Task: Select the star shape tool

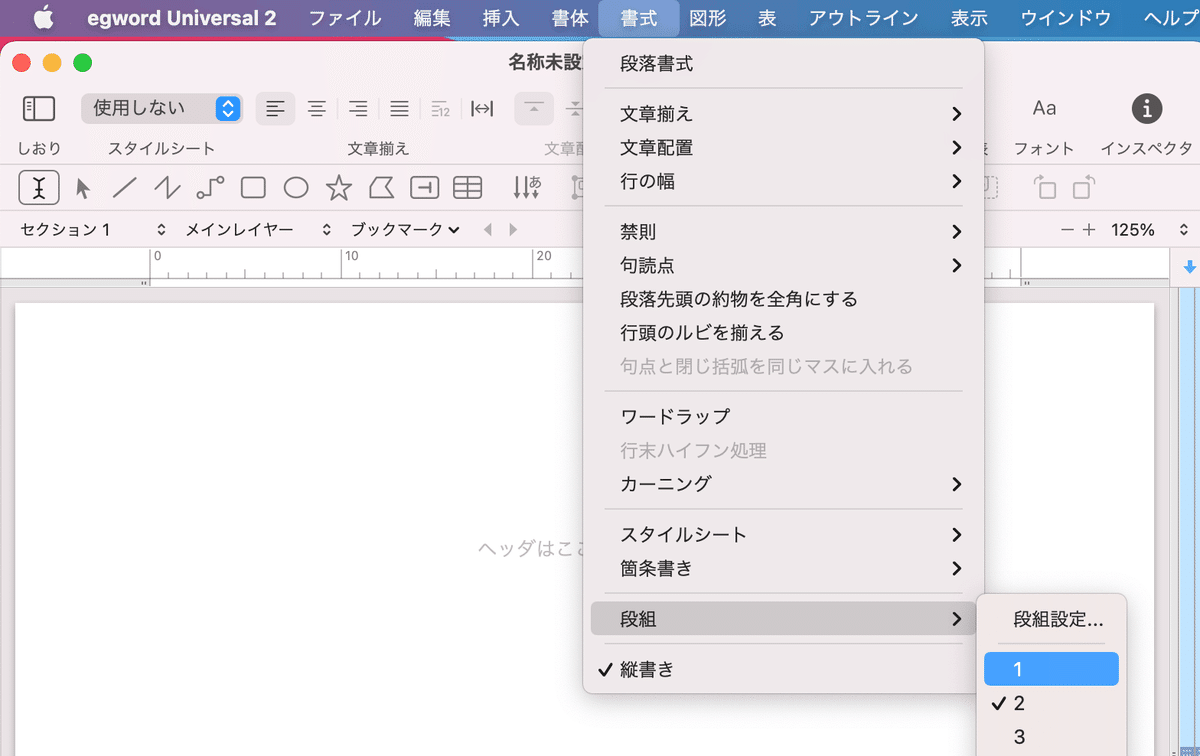Action: (339, 187)
